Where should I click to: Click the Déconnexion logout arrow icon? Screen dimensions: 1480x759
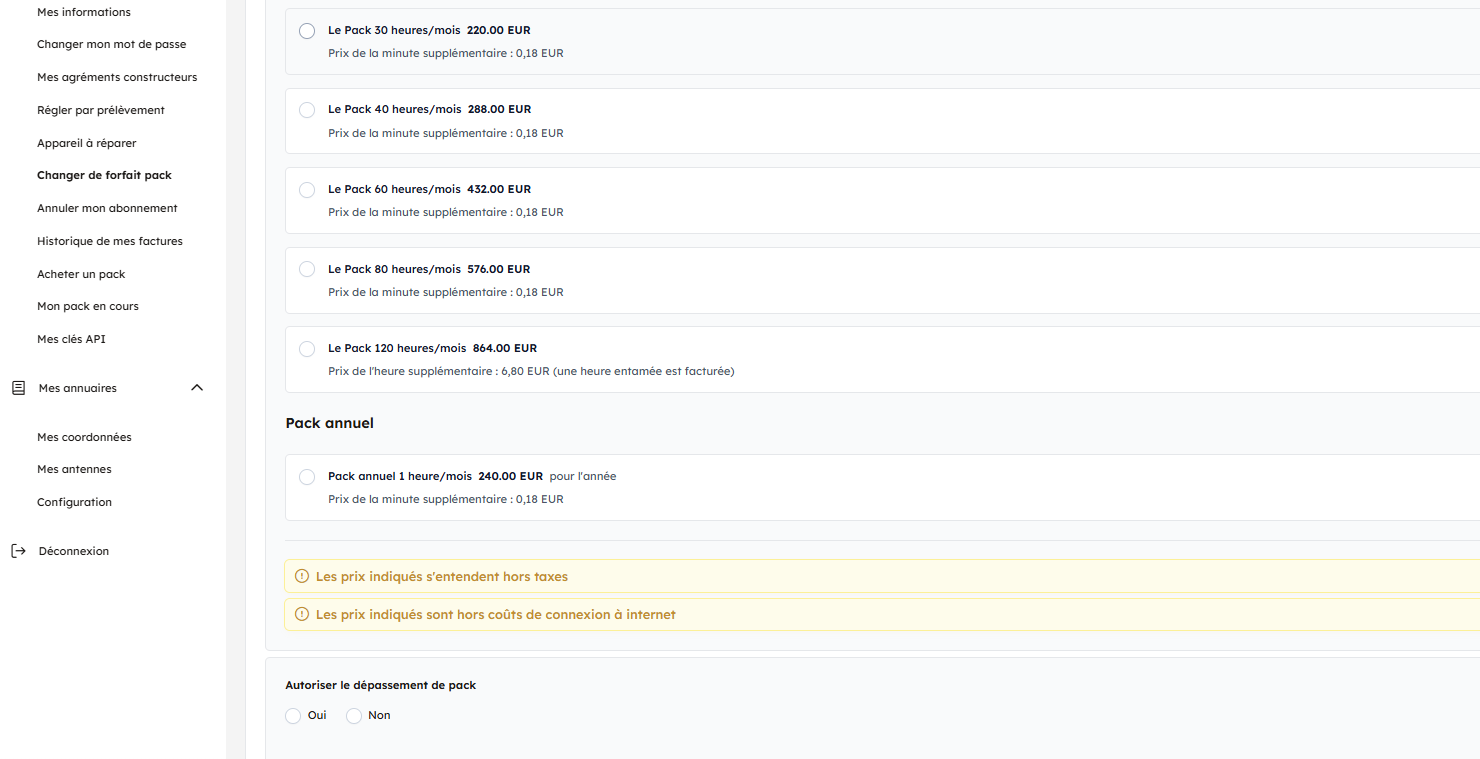[18, 551]
